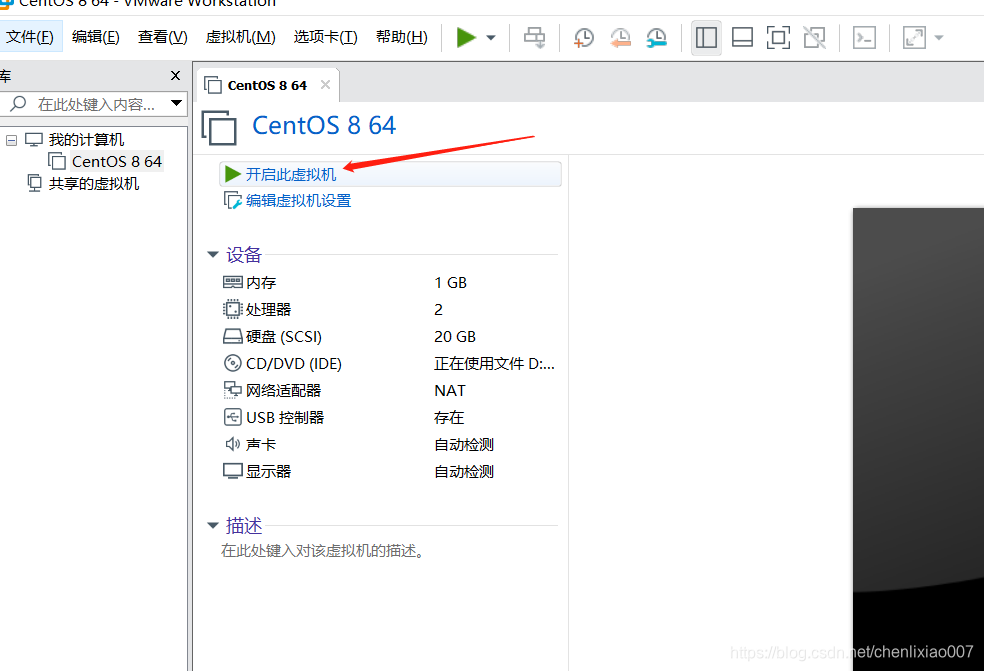Viewport: 984px width, 671px height.
Task: Click the 硬盘 (SCSI) device row
Action: point(389,336)
